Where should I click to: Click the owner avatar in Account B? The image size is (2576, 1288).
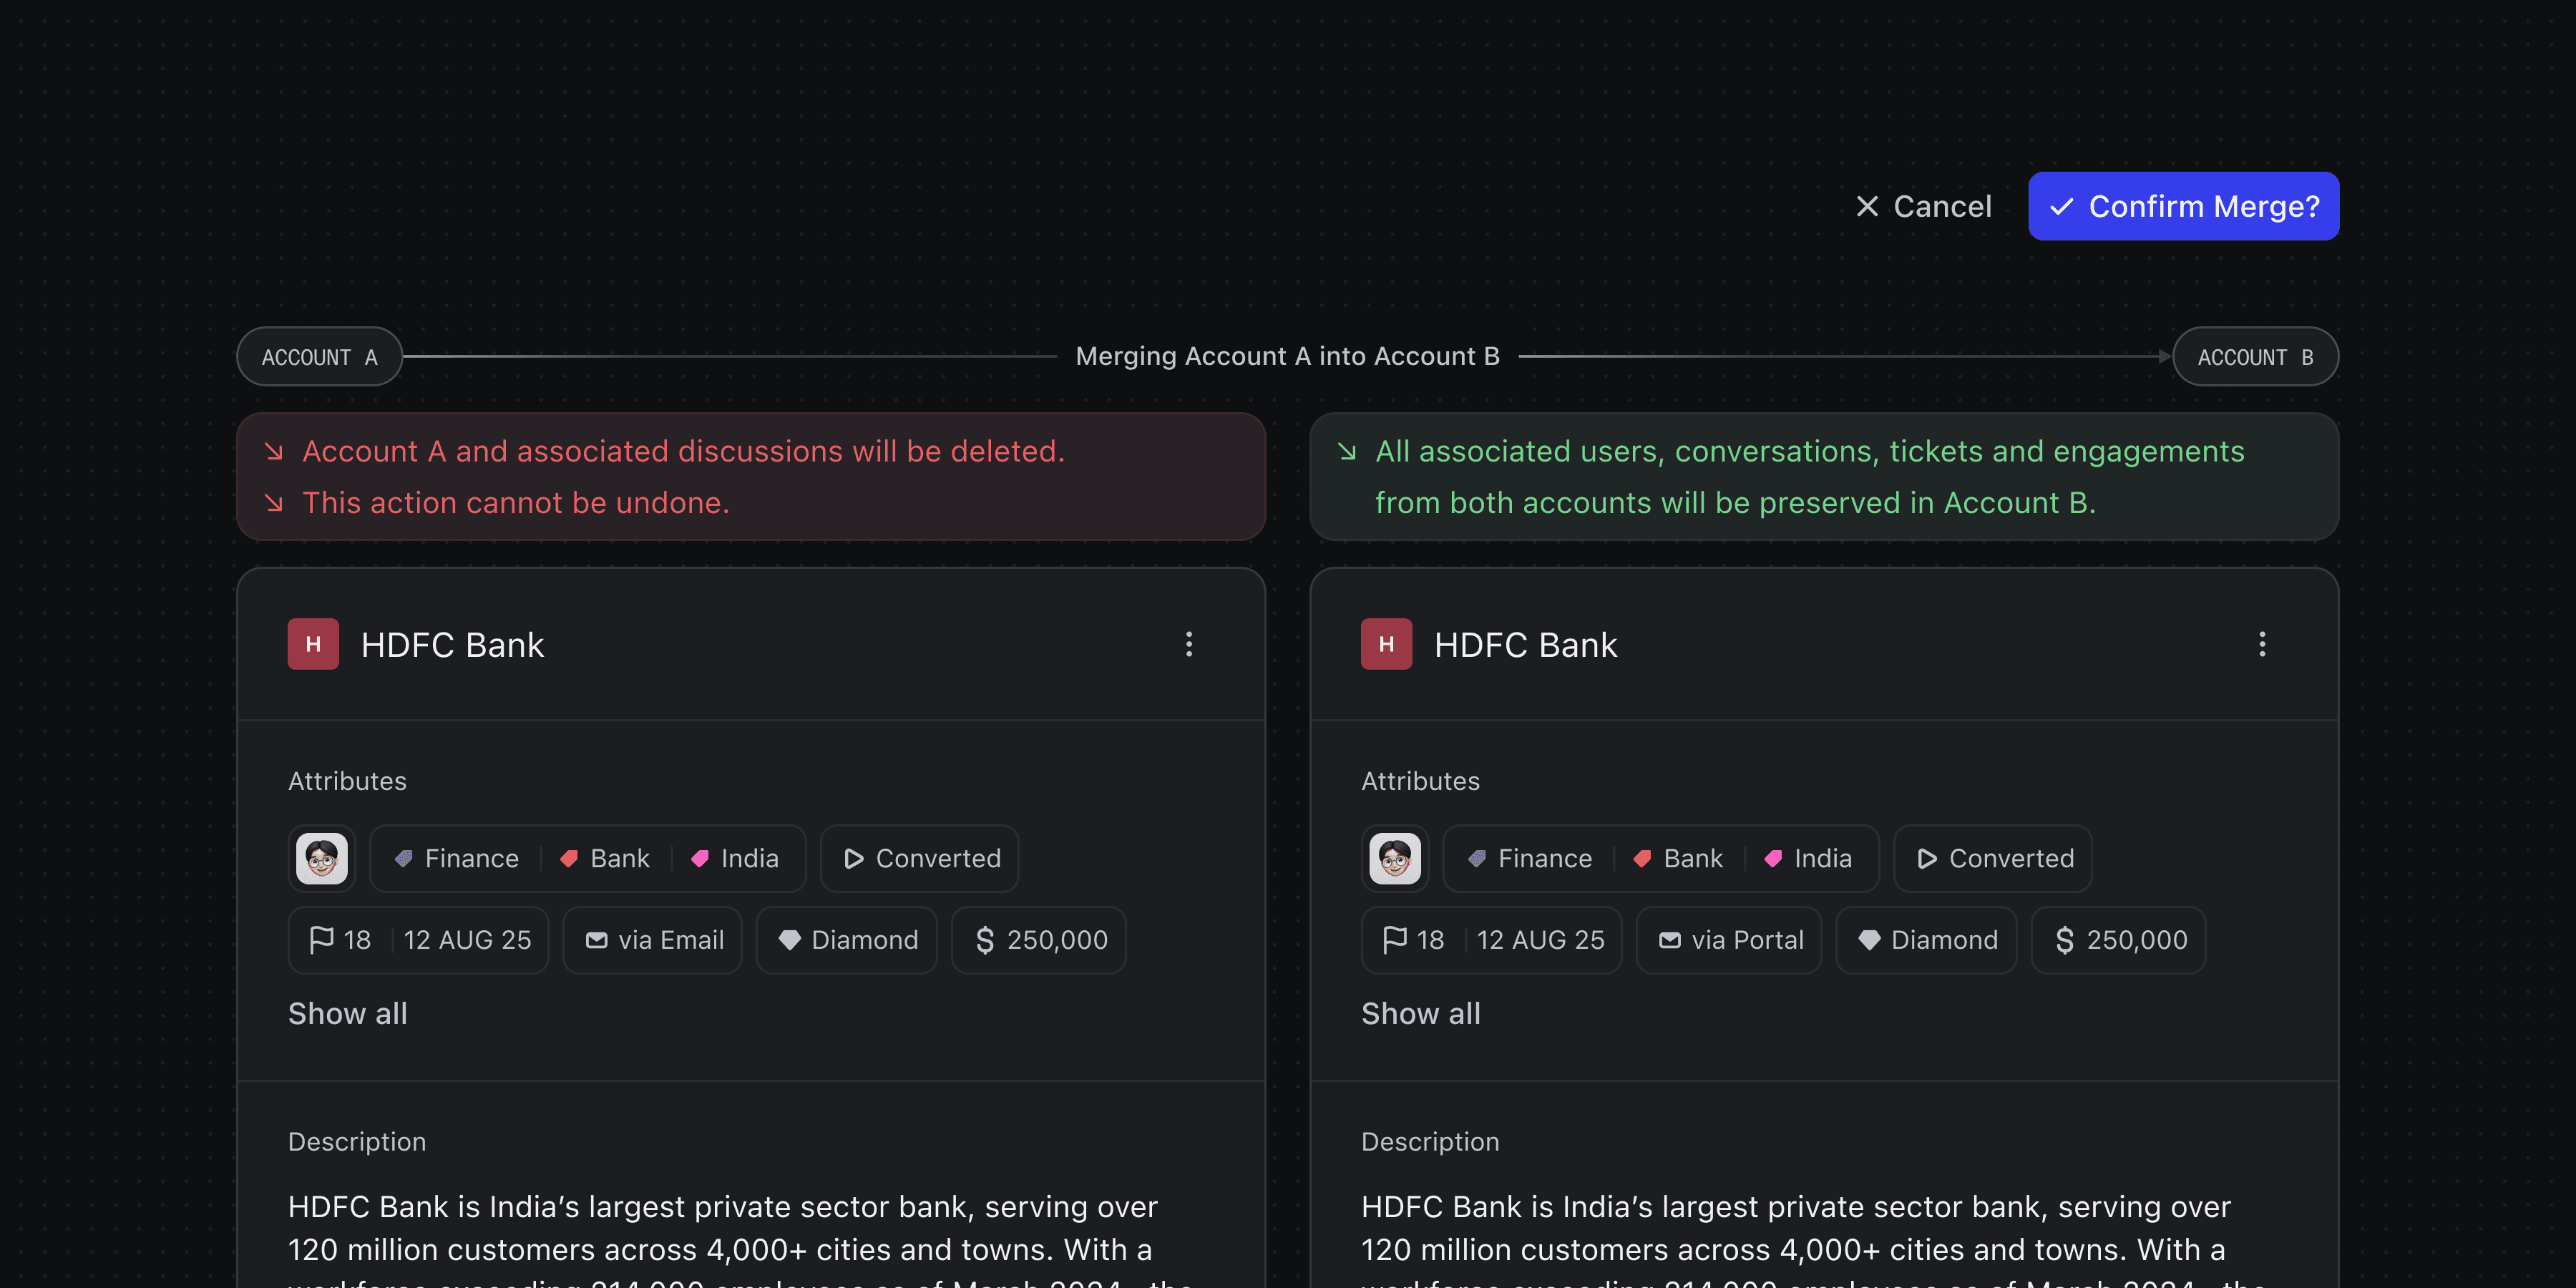pyautogui.click(x=1394, y=858)
